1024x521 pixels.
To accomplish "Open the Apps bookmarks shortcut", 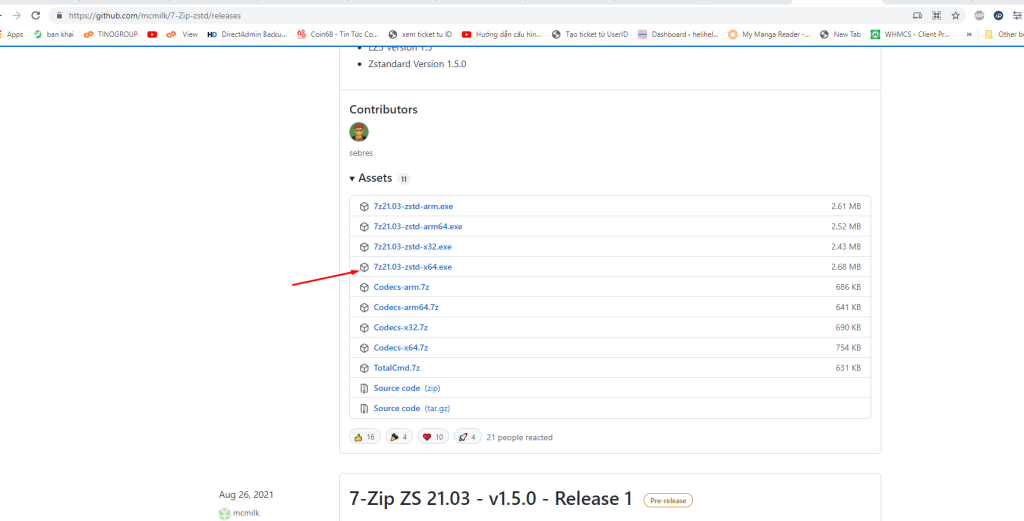I will point(12,35).
